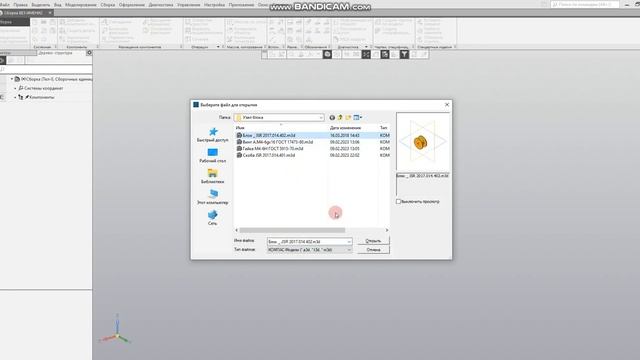This screenshot has height=360, width=640.
Task: Open the Управление menu
Action: (189, 5)
